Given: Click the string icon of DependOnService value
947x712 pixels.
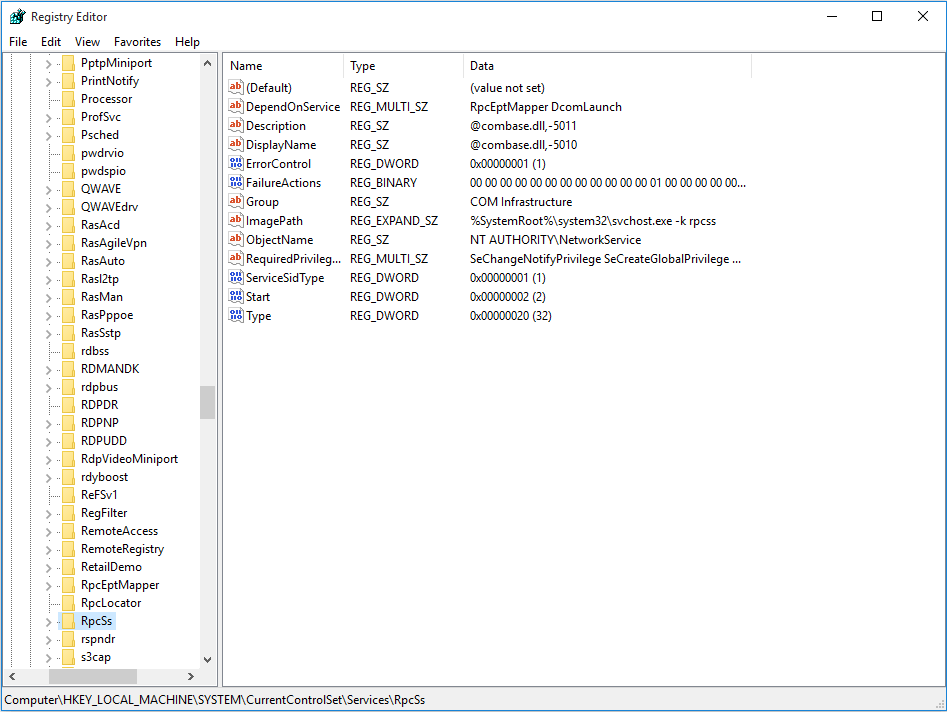Looking at the screenshot, I should (236, 106).
